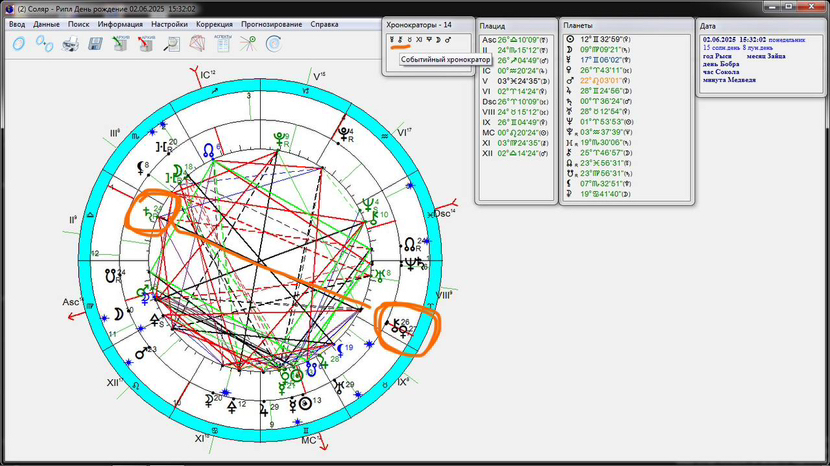Open the Данные menu
This screenshot has height=466, width=830.
point(46,24)
